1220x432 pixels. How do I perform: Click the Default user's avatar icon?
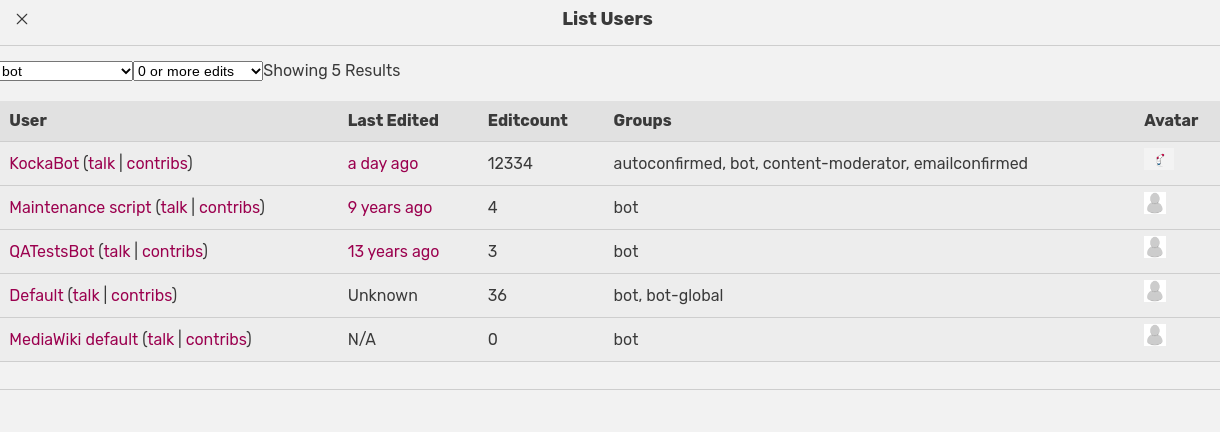pos(1155,292)
